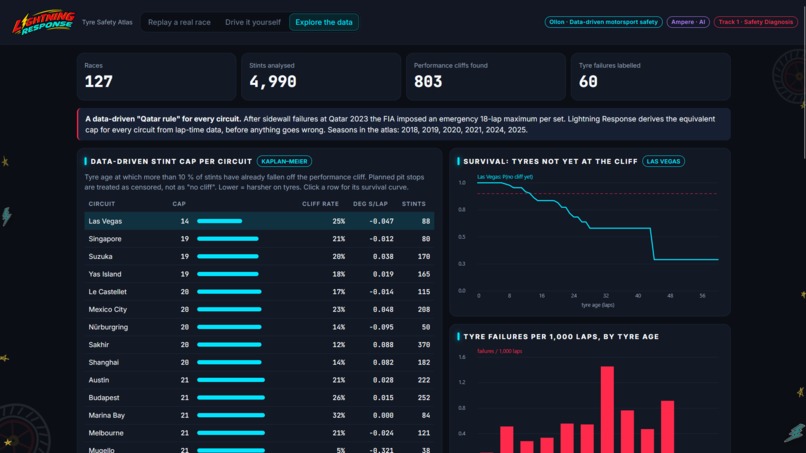The width and height of the screenshot is (806, 453).
Task: Click the failures / 1,000 laps legend
Action: (x=500, y=351)
